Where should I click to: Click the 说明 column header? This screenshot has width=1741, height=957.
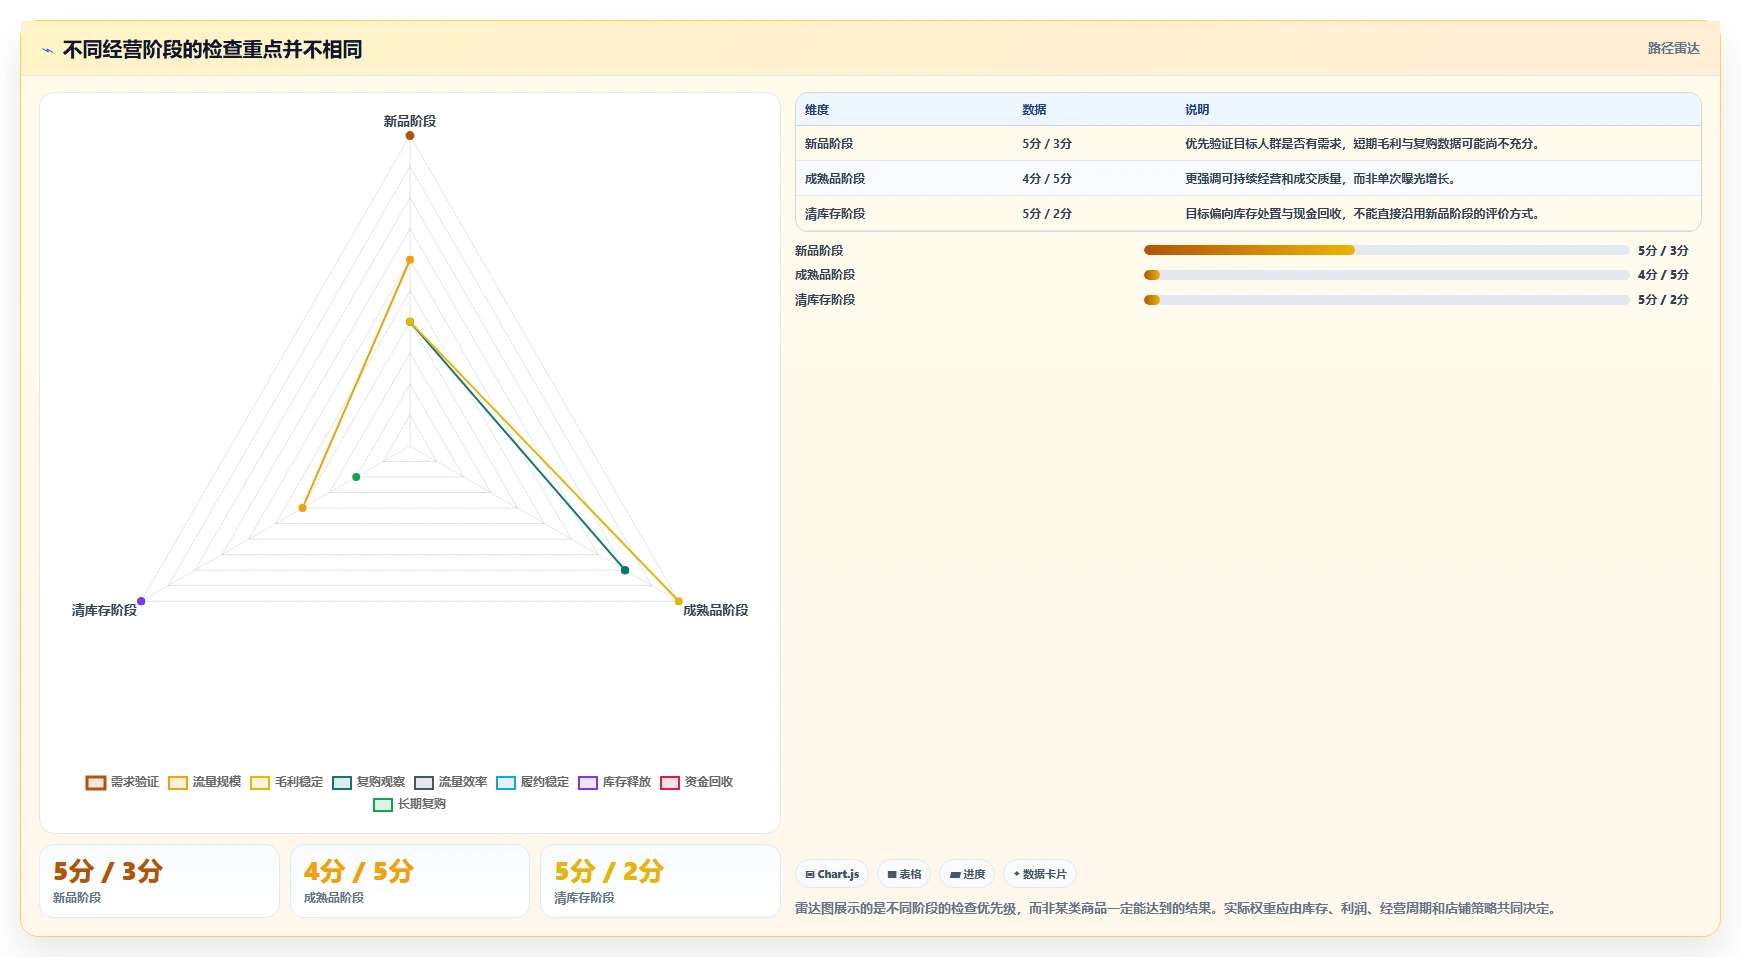tap(1197, 110)
